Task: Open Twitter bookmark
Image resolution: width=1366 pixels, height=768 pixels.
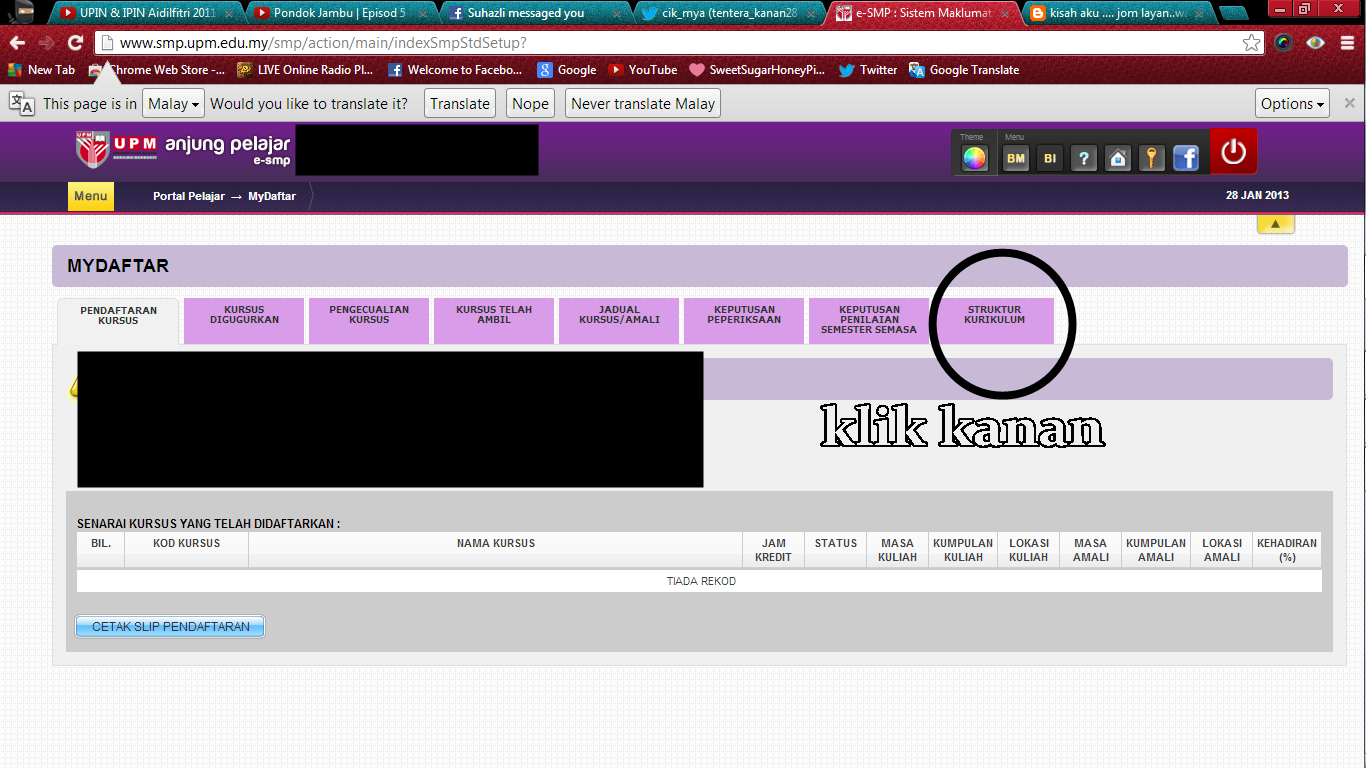Action: point(868,70)
